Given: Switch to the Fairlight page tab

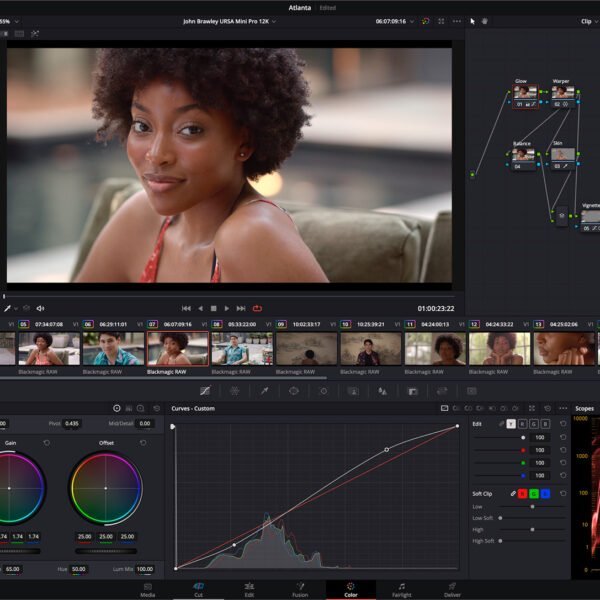Looking at the screenshot, I should click(x=401, y=590).
